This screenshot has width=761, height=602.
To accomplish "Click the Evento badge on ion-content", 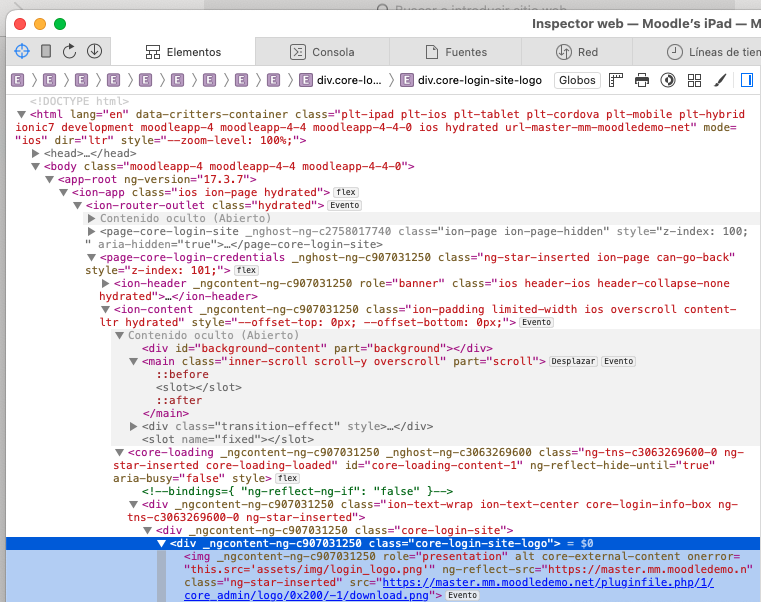I will [536, 322].
